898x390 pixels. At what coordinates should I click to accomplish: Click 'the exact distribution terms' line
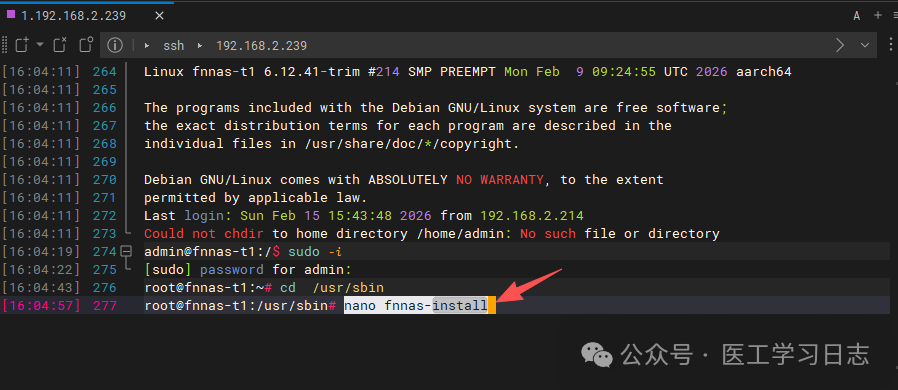click(x=408, y=126)
